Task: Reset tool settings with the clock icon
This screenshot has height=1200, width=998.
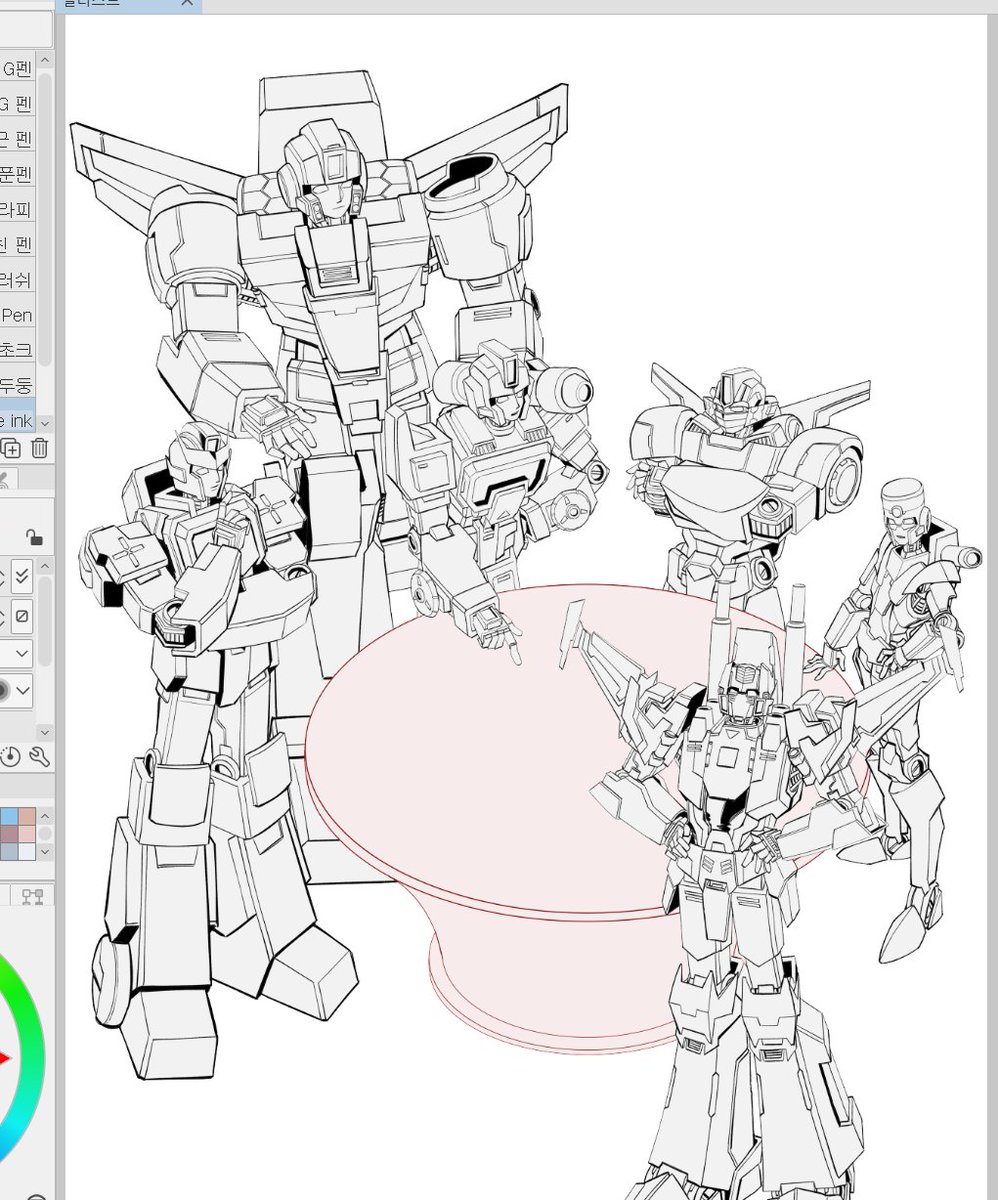Action: [x=10, y=756]
